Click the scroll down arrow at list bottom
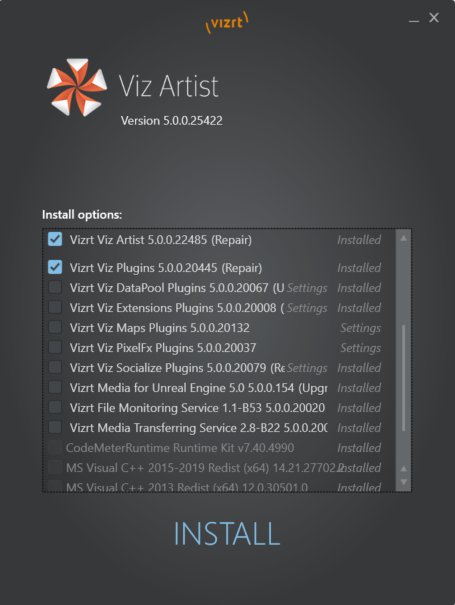 tap(404, 482)
